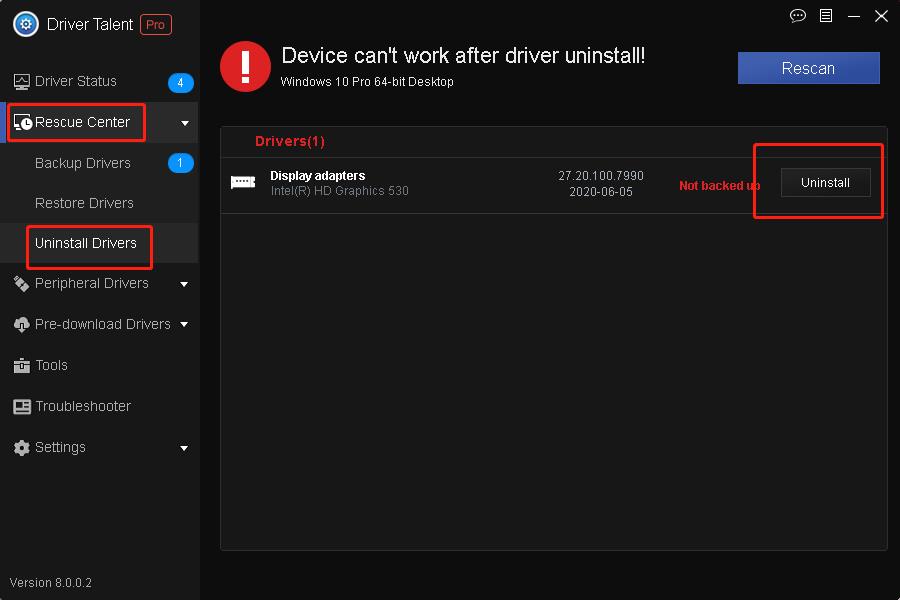Open the Troubleshooter section
The height and width of the screenshot is (600, 900).
pos(83,407)
